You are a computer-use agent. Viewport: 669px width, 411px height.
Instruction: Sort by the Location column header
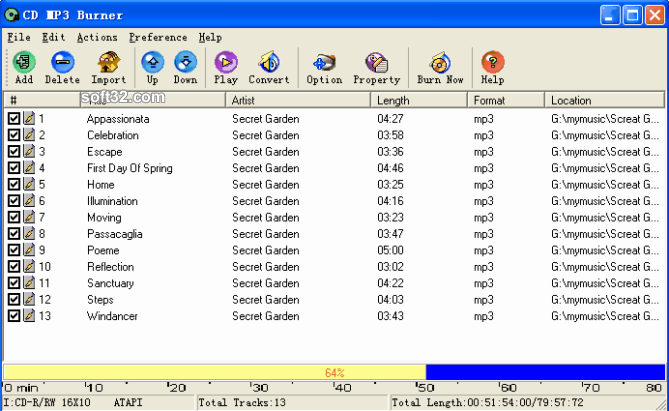(605, 100)
